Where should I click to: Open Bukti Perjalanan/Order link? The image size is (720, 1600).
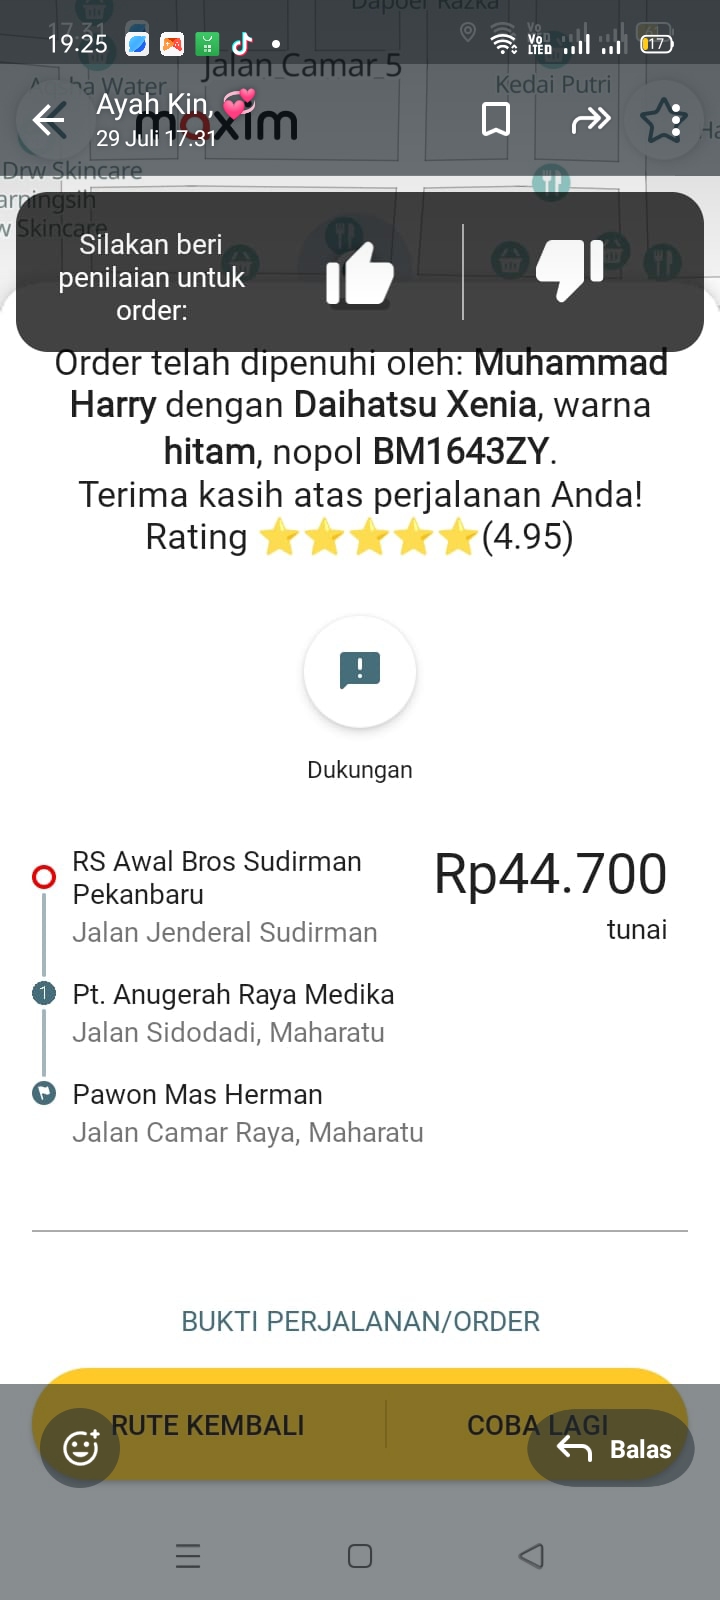pos(360,1321)
